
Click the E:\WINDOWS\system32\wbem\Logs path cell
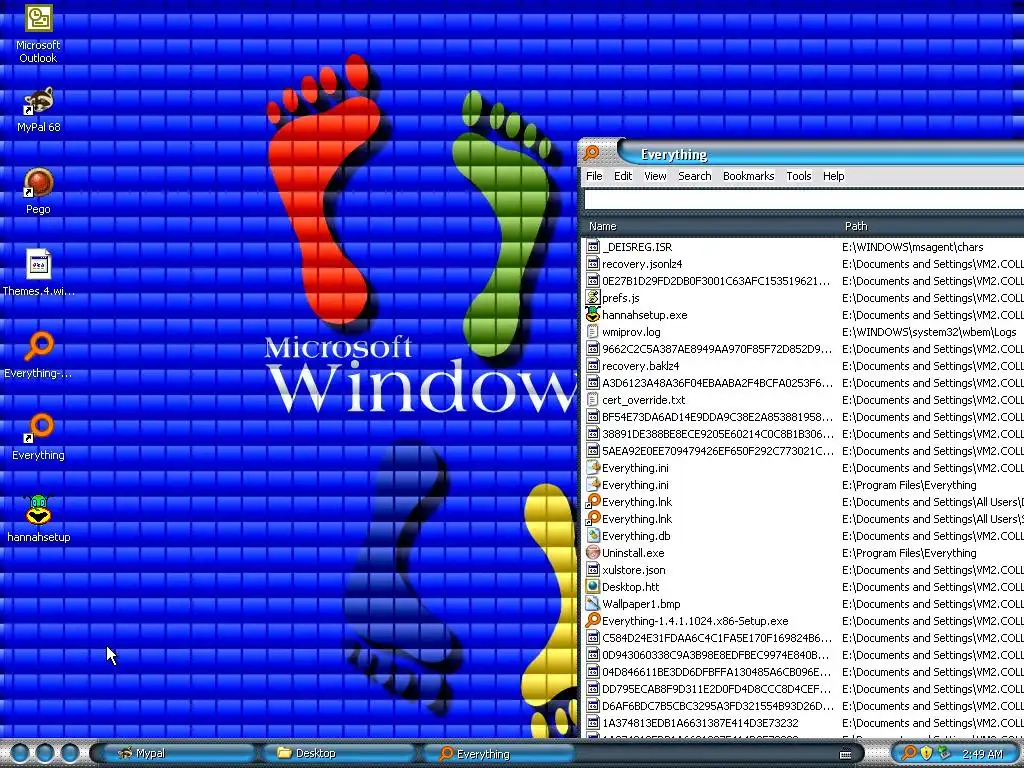(x=929, y=332)
